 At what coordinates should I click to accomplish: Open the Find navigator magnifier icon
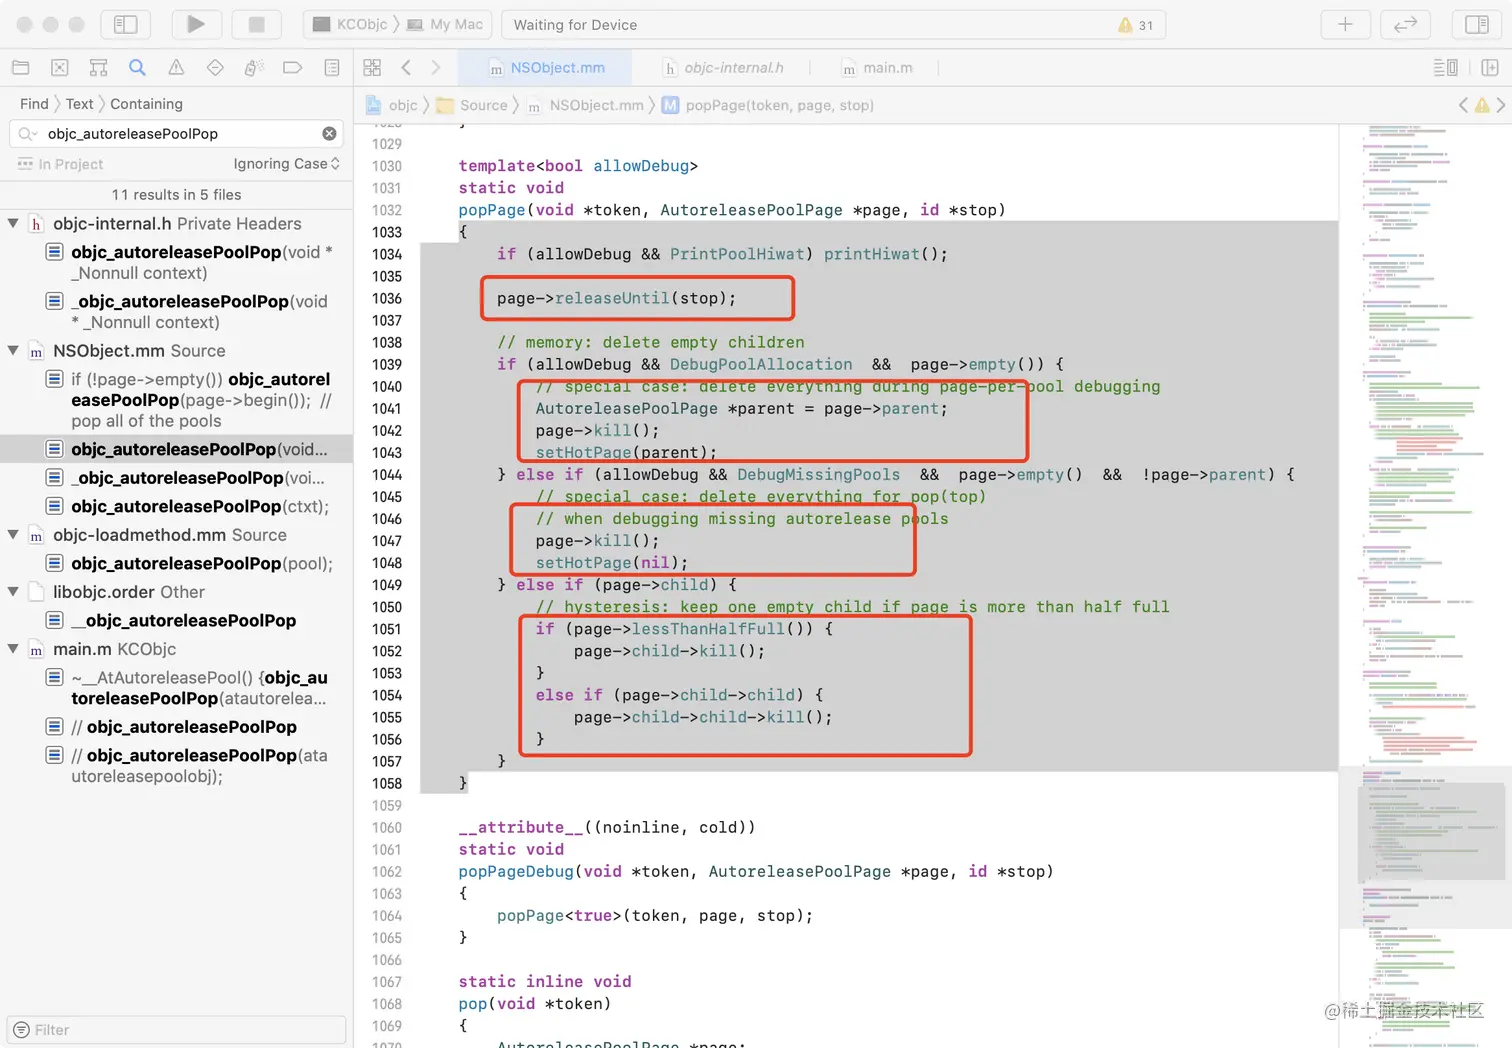137,68
